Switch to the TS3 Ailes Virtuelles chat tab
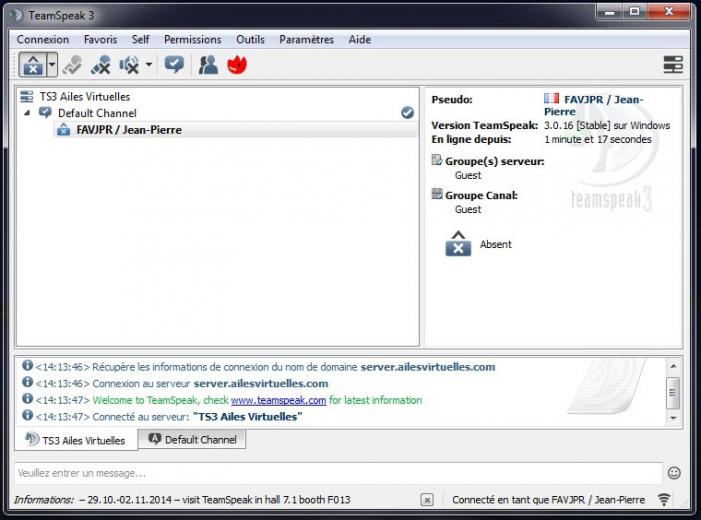 pos(76,440)
